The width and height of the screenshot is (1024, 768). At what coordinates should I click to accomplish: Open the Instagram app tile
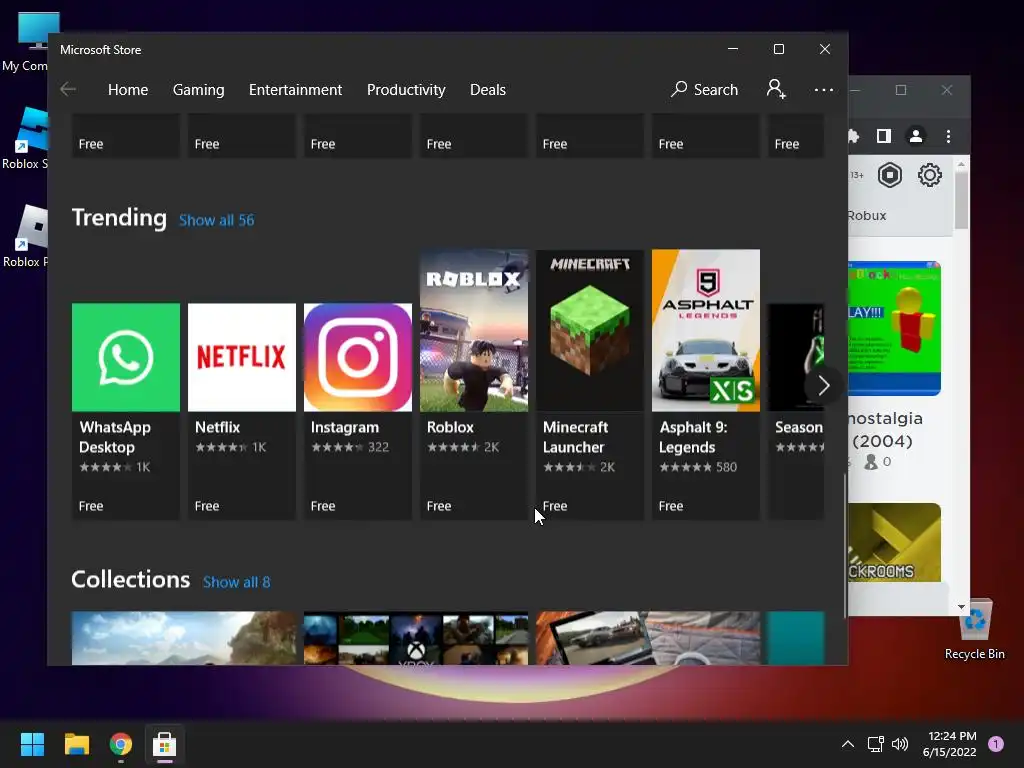(358, 411)
